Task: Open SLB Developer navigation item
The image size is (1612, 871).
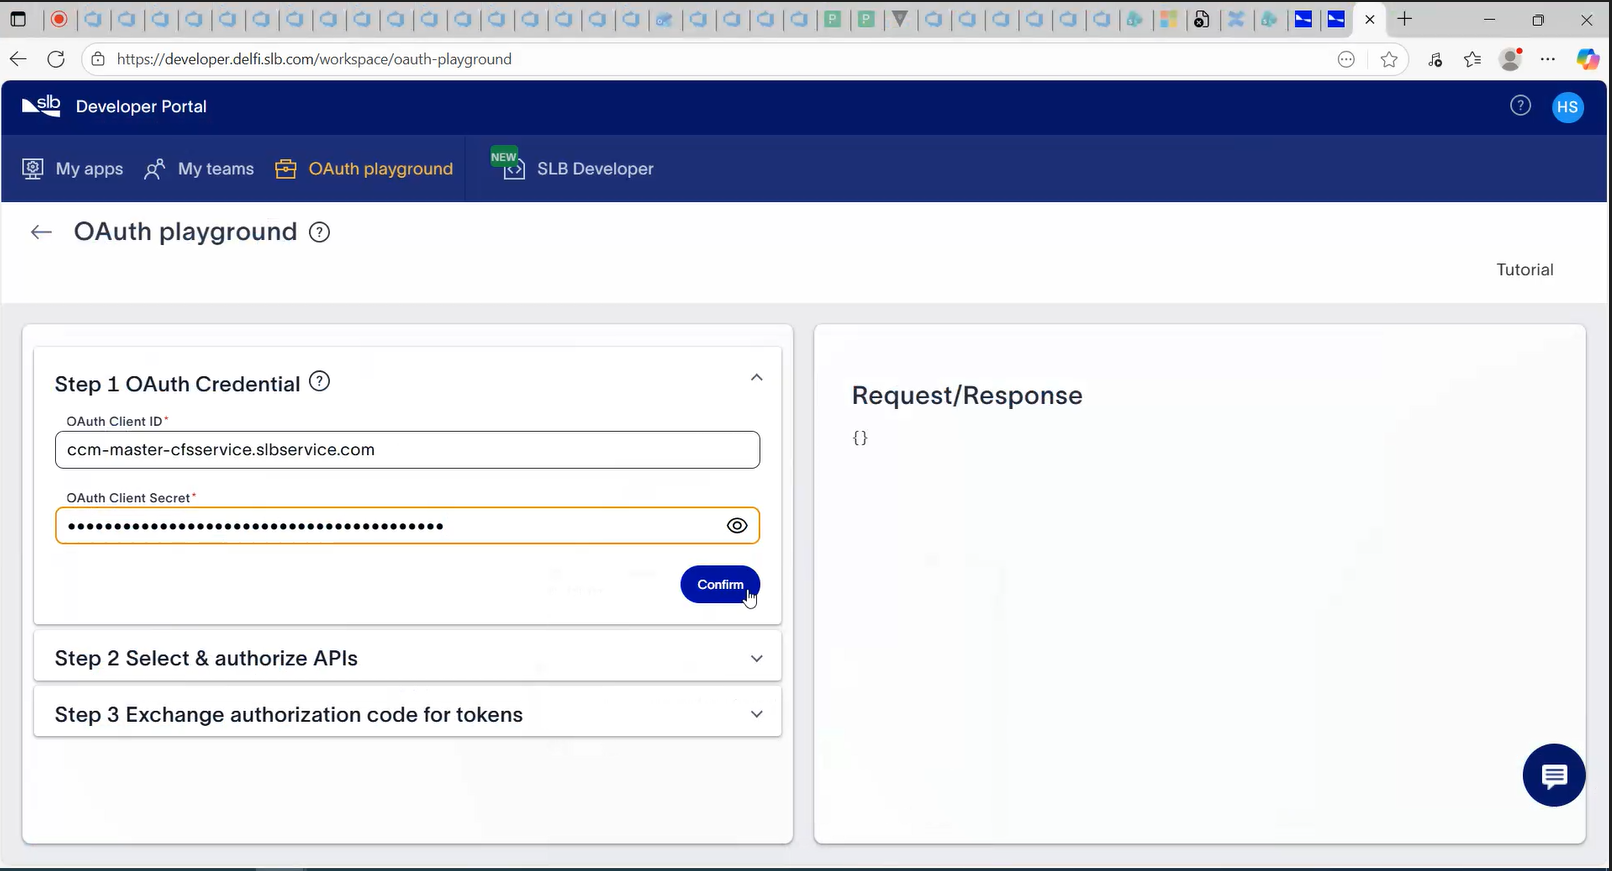Action: (573, 167)
